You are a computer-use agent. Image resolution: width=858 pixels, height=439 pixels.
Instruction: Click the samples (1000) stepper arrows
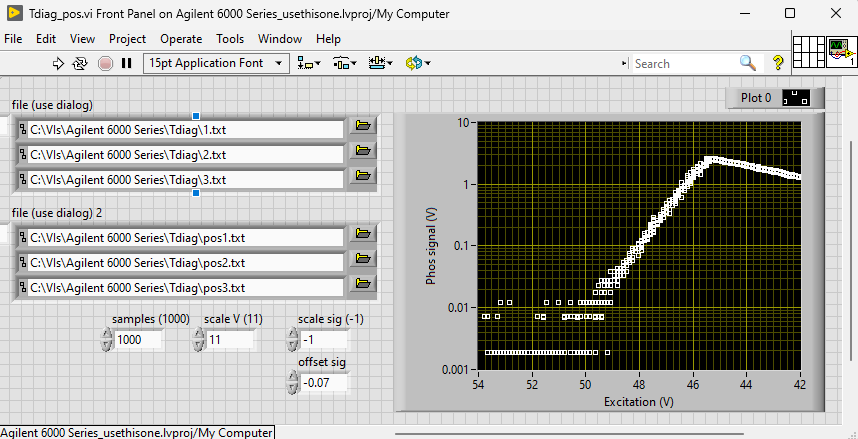pyautogui.click(x=106, y=340)
